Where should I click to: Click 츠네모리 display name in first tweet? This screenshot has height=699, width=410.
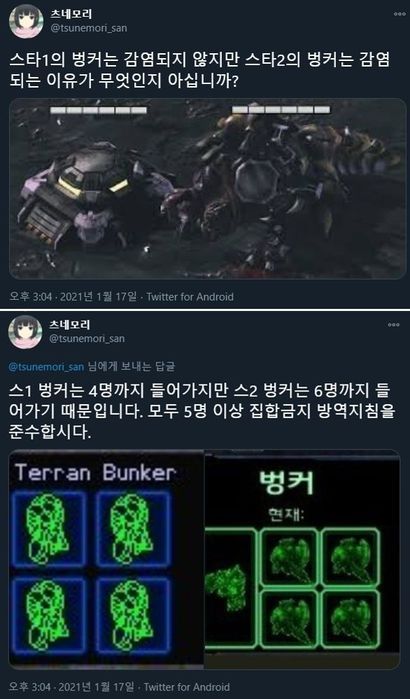(69, 15)
